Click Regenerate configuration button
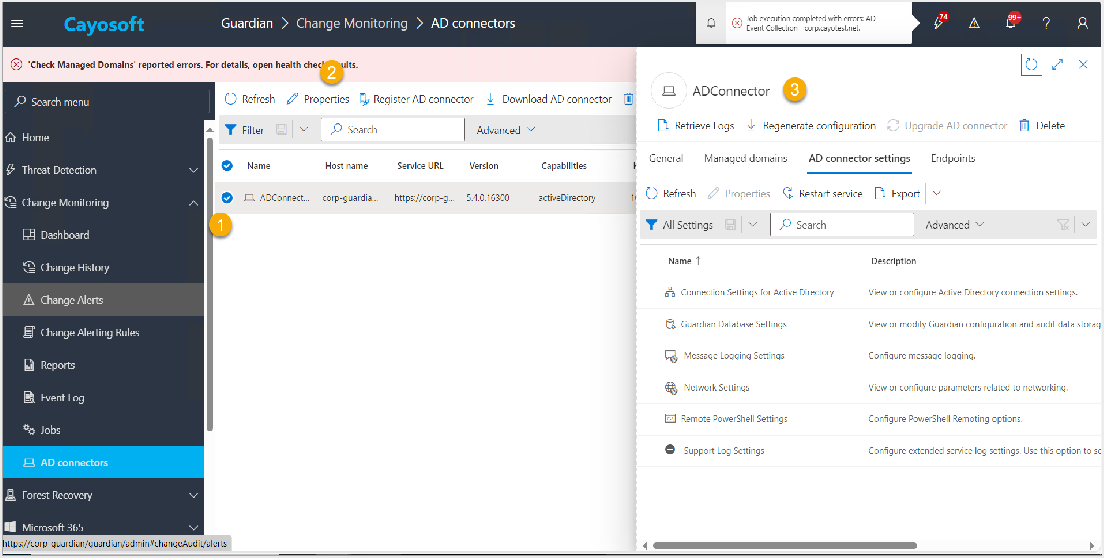 [811, 125]
